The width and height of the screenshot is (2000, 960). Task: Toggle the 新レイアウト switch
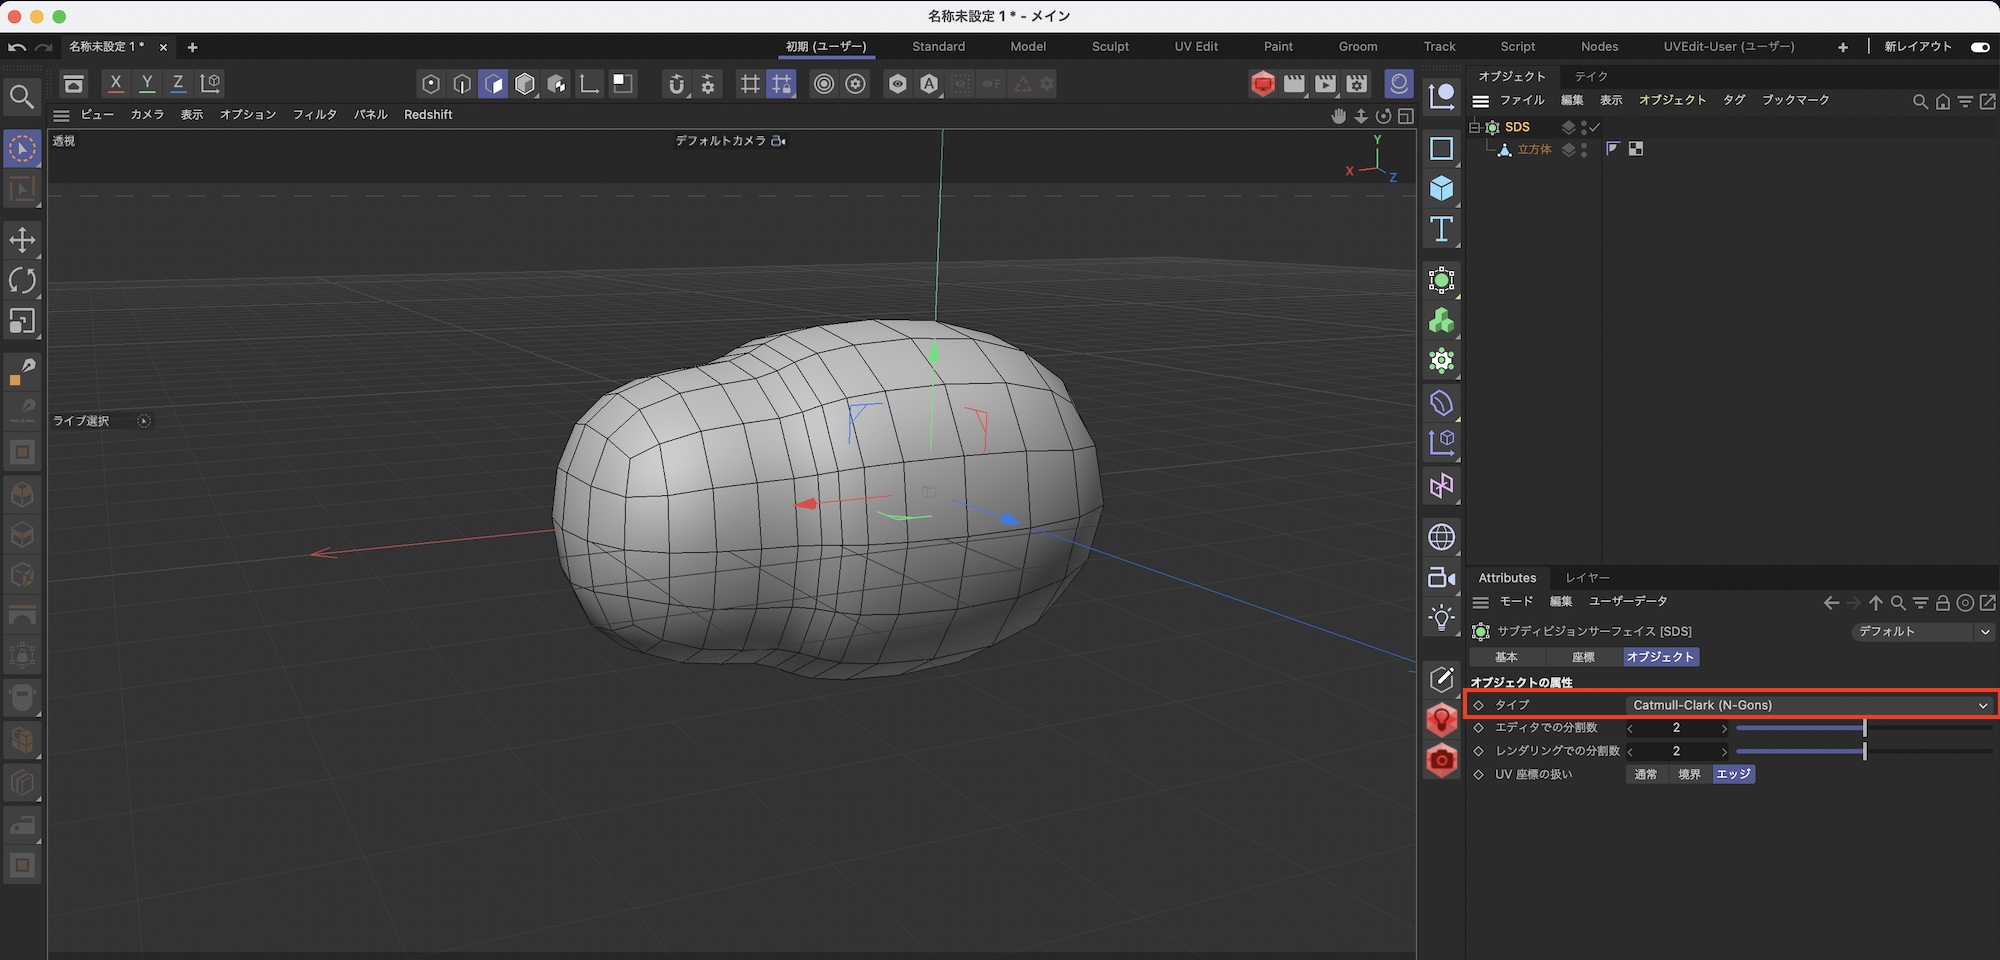[1979, 47]
